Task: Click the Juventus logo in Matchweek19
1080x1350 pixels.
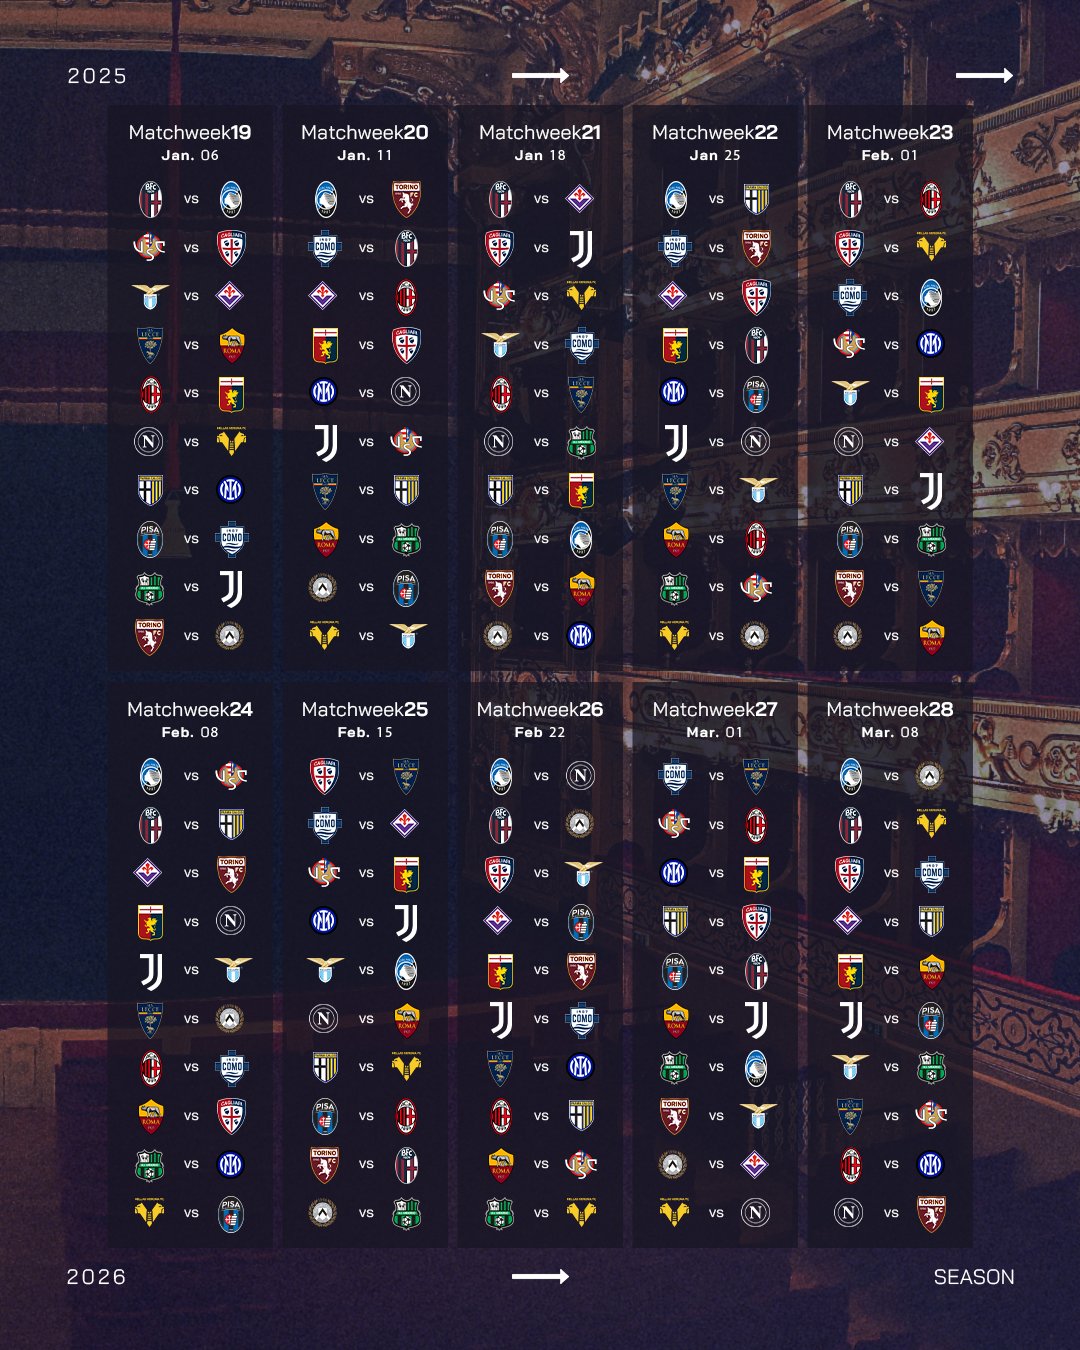Action: coord(231,588)
